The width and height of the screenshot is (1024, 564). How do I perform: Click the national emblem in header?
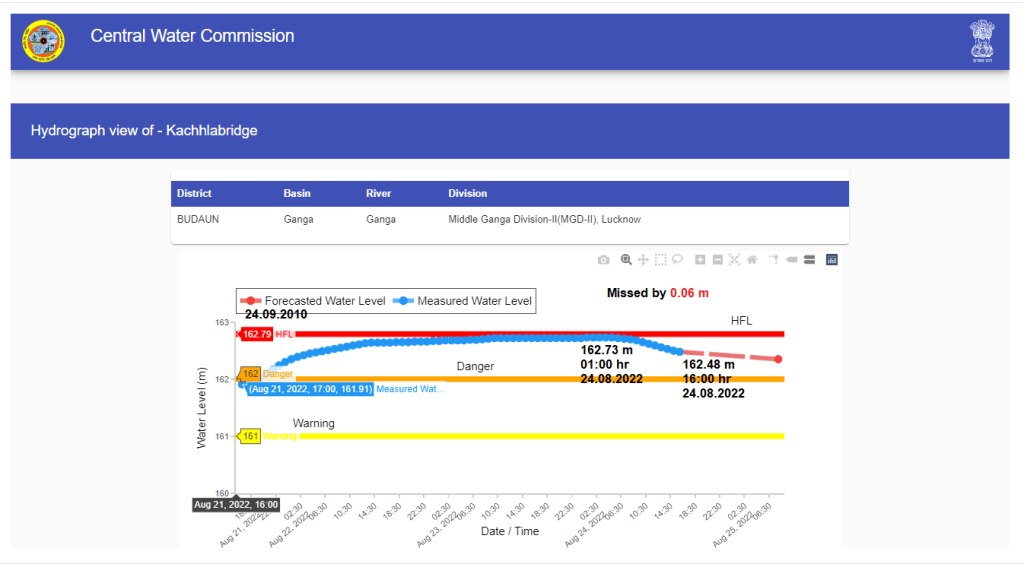click(x=981, y=41)
